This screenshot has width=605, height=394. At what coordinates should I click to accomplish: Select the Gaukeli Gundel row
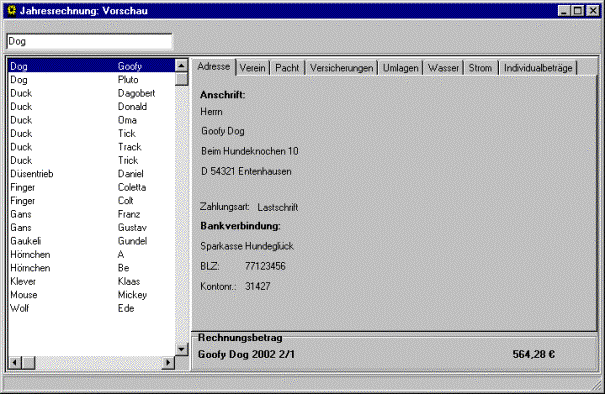point(92,241)
